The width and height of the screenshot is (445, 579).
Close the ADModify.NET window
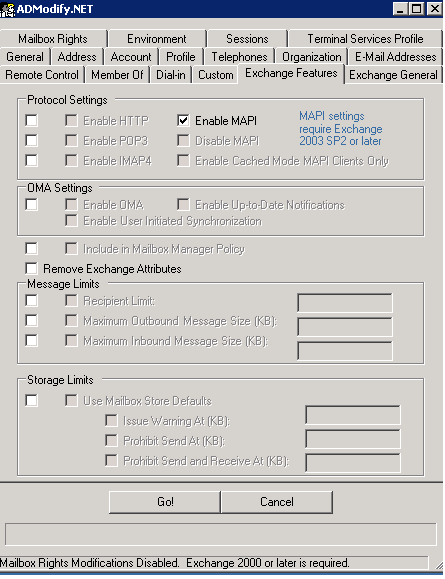click(435, 9)
